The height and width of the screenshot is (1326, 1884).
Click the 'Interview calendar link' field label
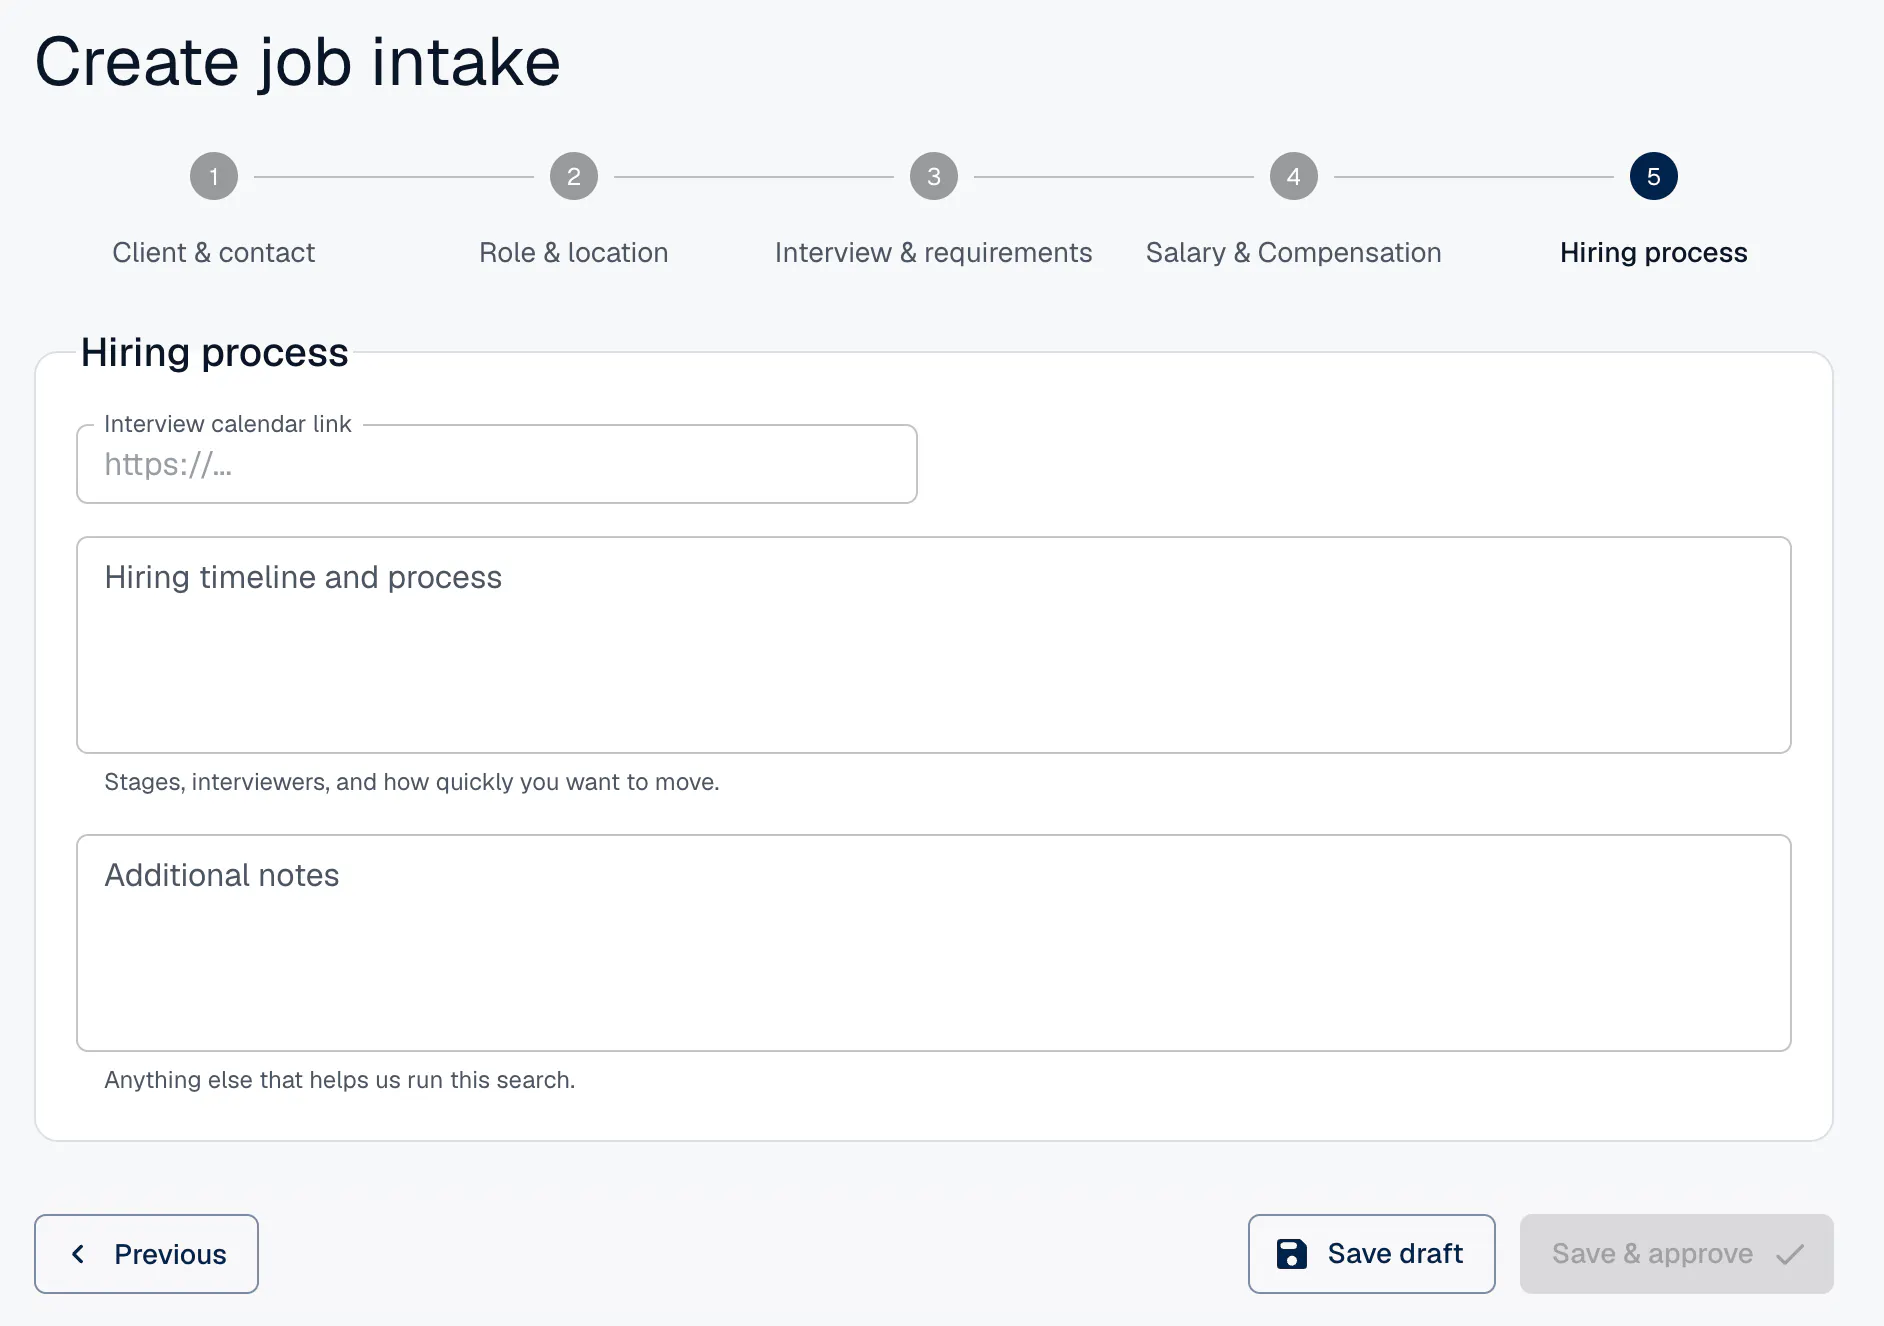228,424
